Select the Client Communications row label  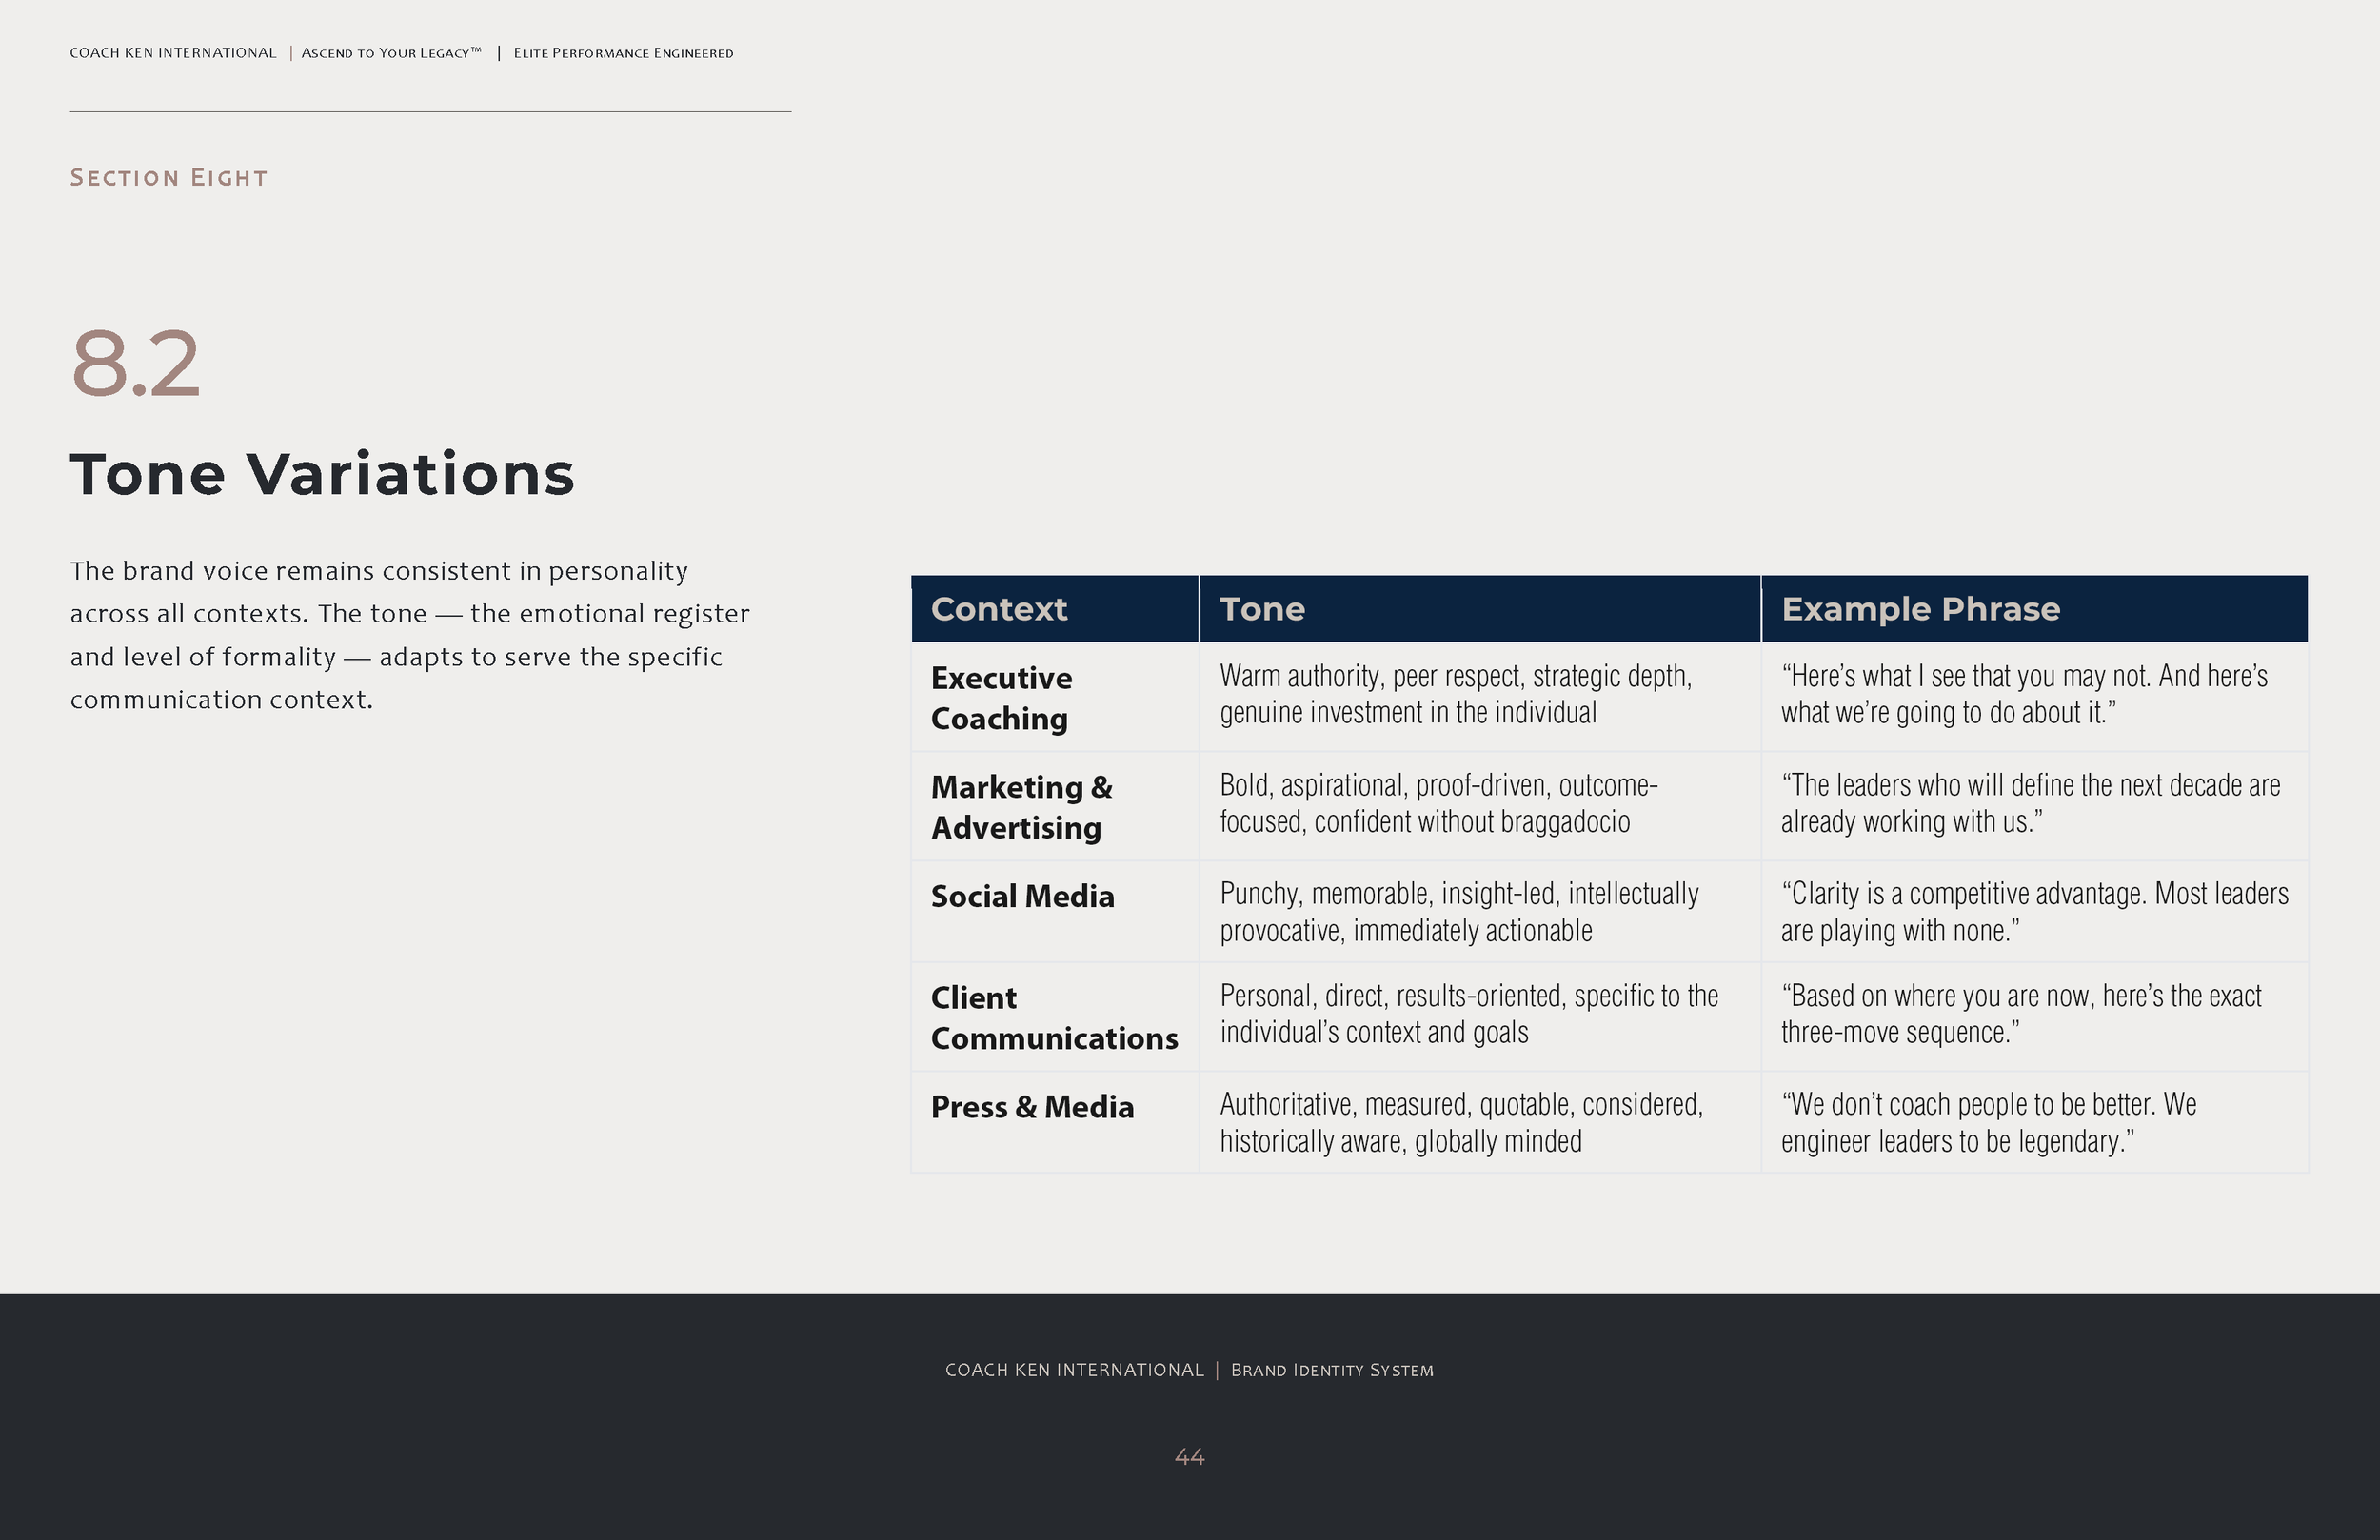pos(1054,1018)
